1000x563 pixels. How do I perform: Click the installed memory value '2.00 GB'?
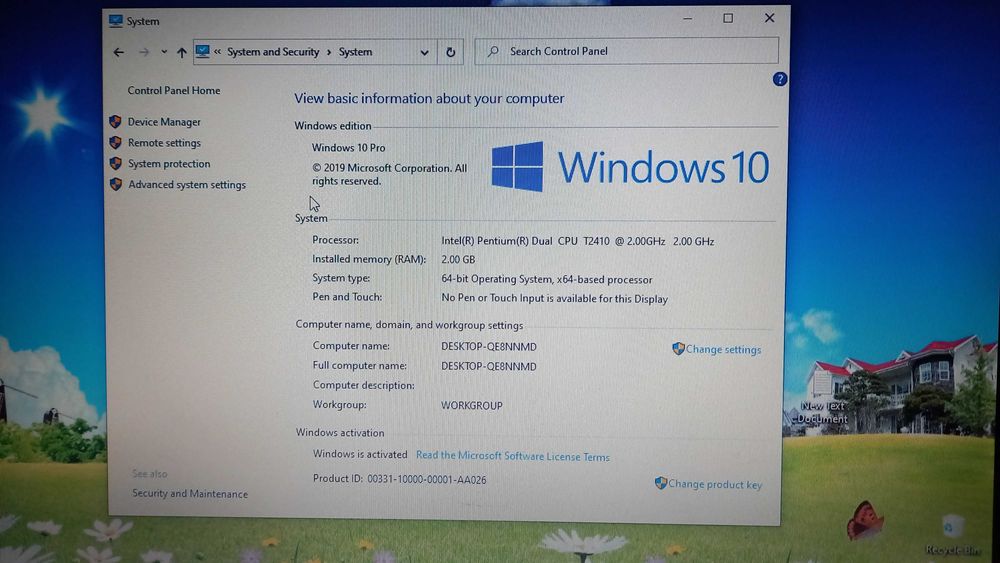(x=458, y=260)
